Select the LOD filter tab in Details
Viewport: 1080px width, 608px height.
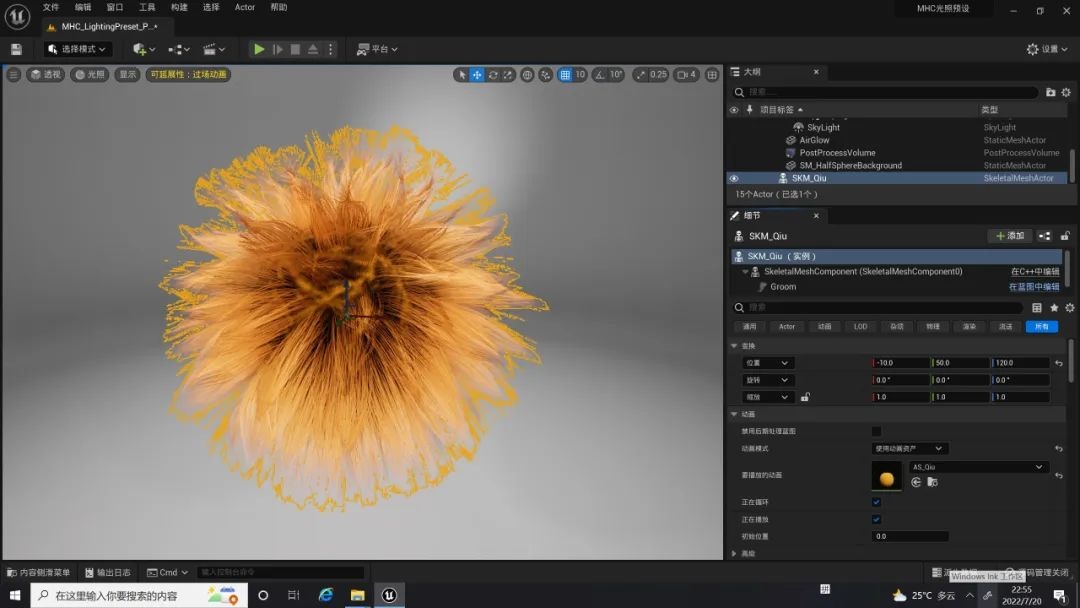(860, 326)
